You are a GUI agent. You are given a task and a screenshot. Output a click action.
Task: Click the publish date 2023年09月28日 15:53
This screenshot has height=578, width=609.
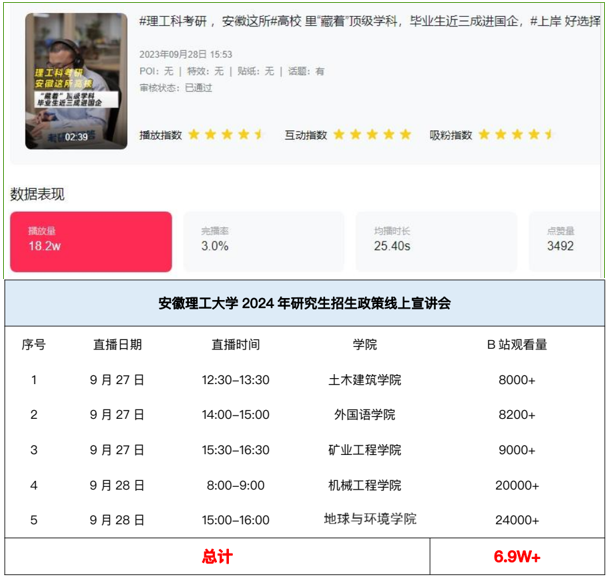click(186, 55)
